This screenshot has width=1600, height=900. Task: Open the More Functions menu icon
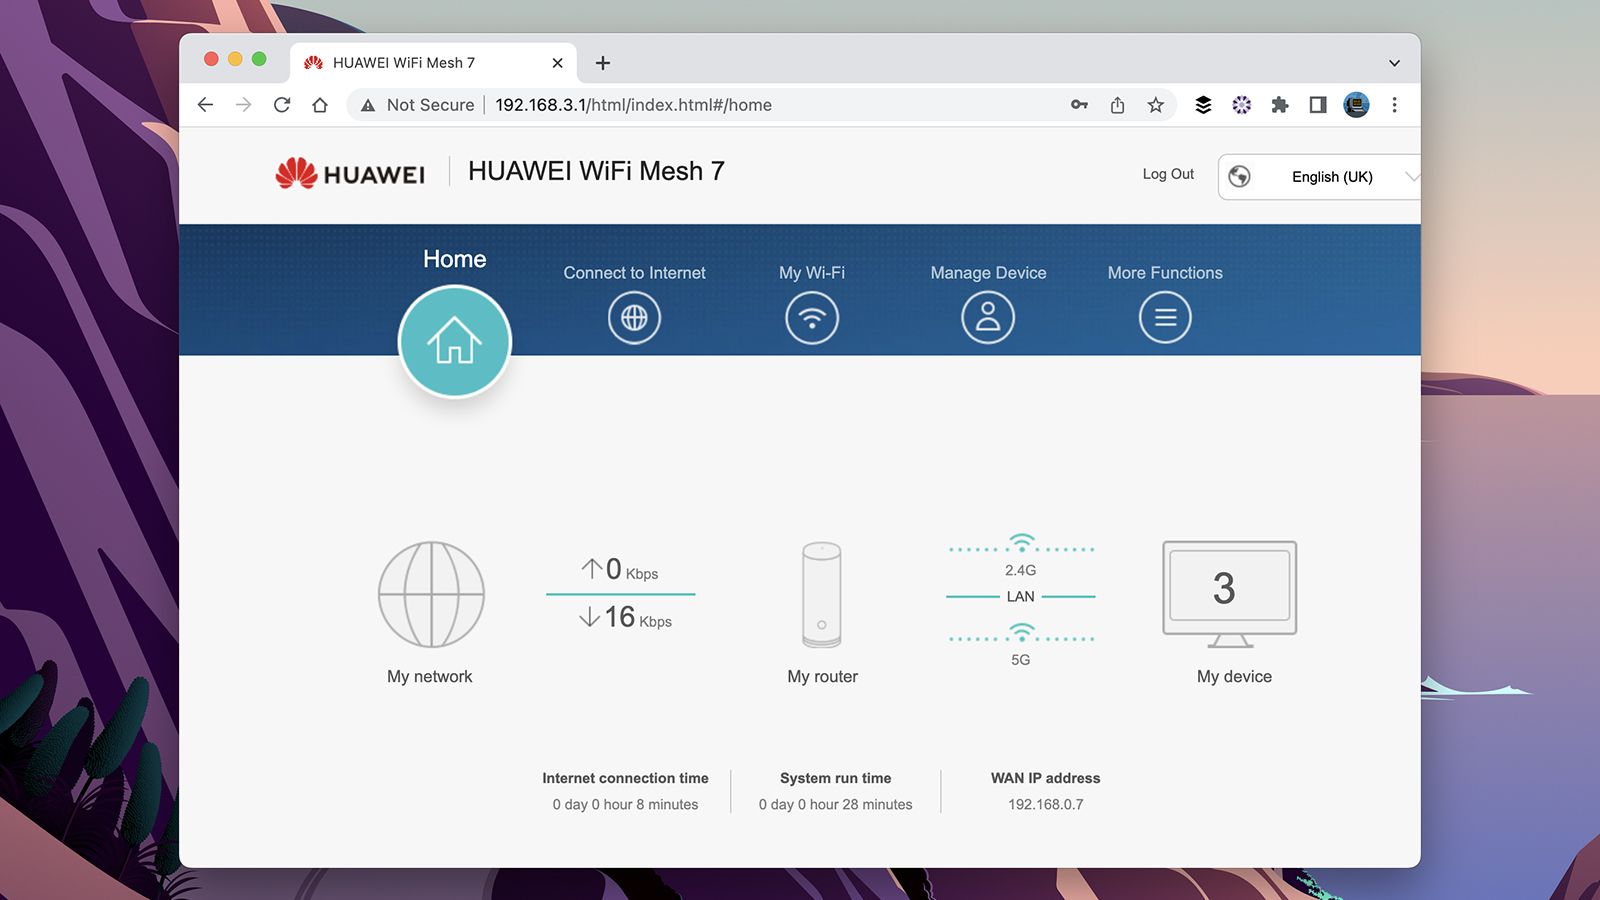[1165, 317]
